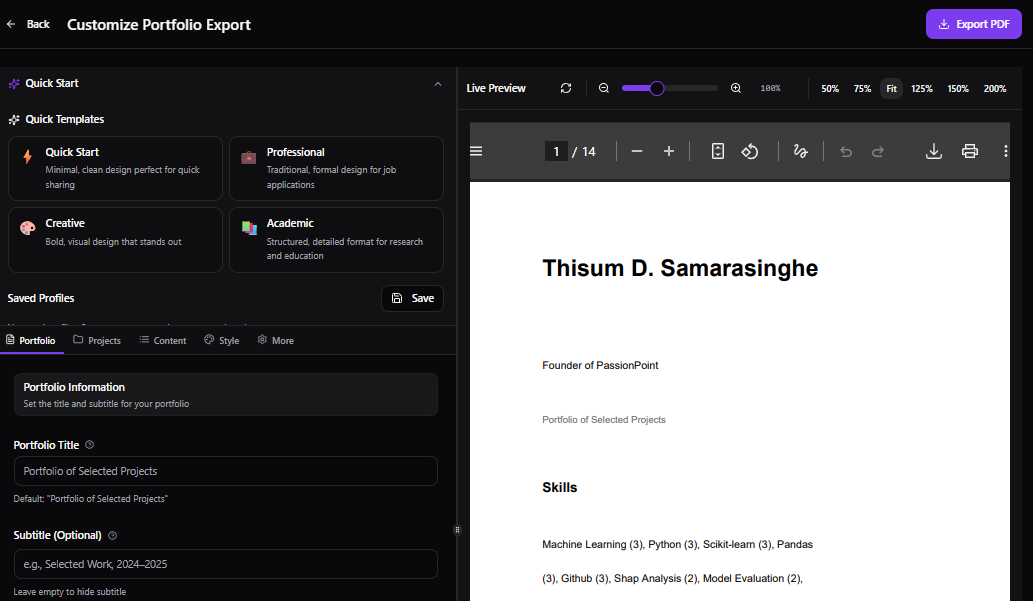Viewport: 1033px width, 601px height.
Task: Click the Portfolio Title input field
Action: click(x=225, y=471)
